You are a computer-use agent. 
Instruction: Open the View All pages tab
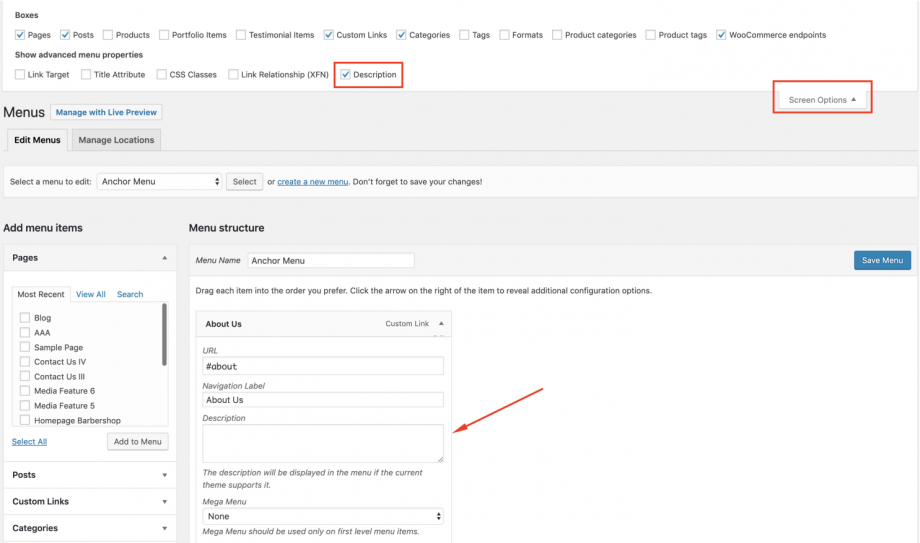click(91, 295)
